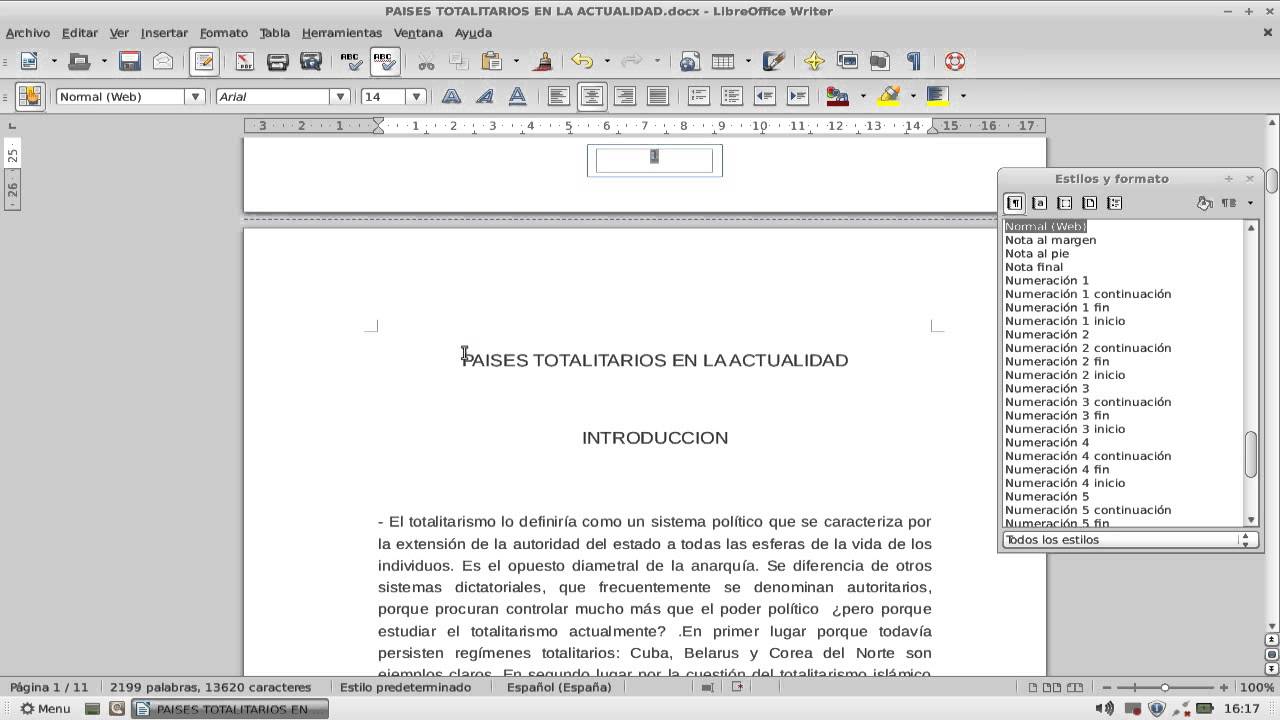This screenshot has height=720, width=1280.
Task: Show Paragraph Styles in the styles panel
Action: click(x=1014, y=203)
